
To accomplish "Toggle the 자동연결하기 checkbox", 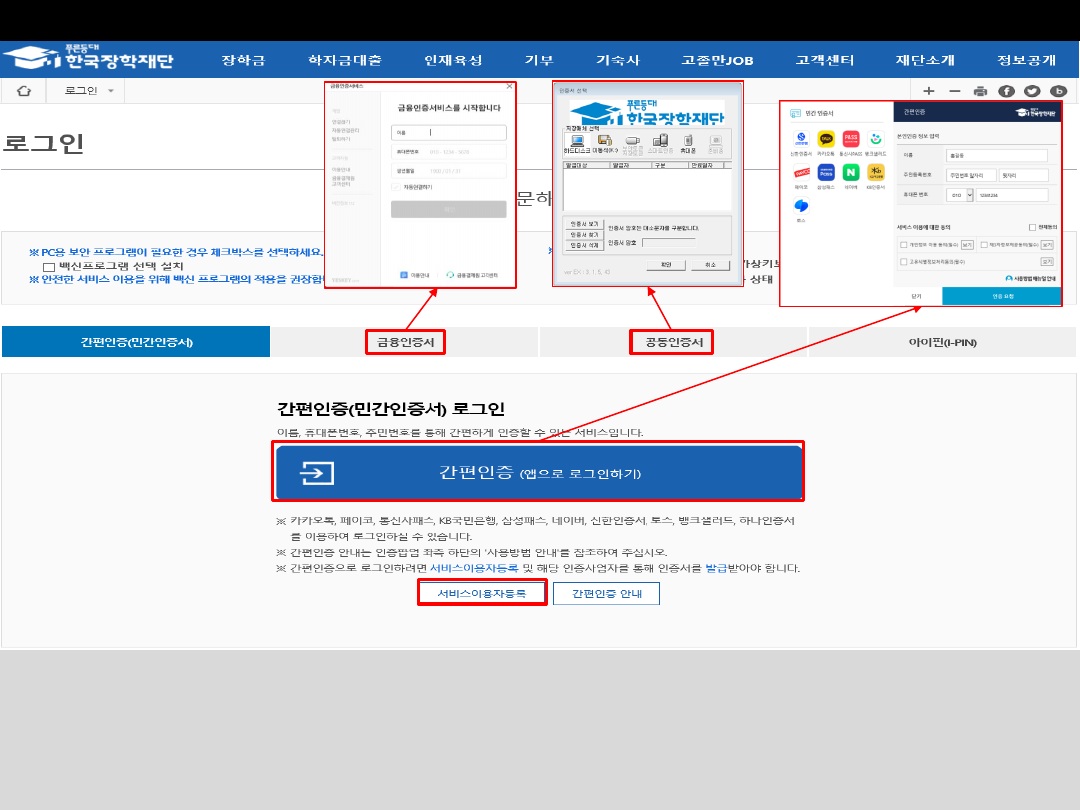I will 396,186.
